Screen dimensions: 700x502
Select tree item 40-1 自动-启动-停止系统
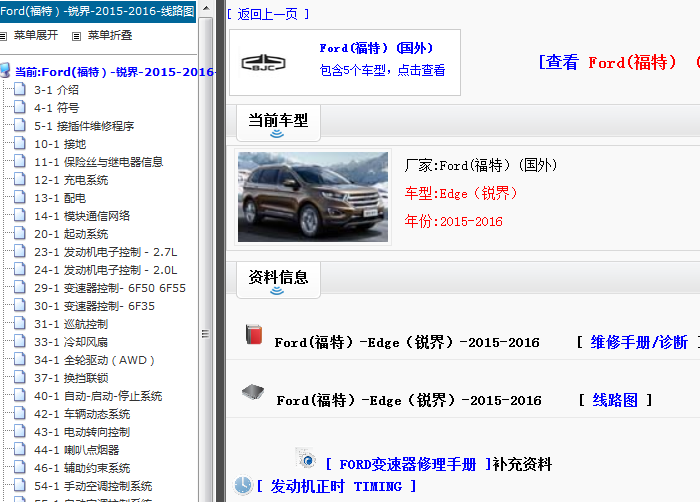pos(98,396)
